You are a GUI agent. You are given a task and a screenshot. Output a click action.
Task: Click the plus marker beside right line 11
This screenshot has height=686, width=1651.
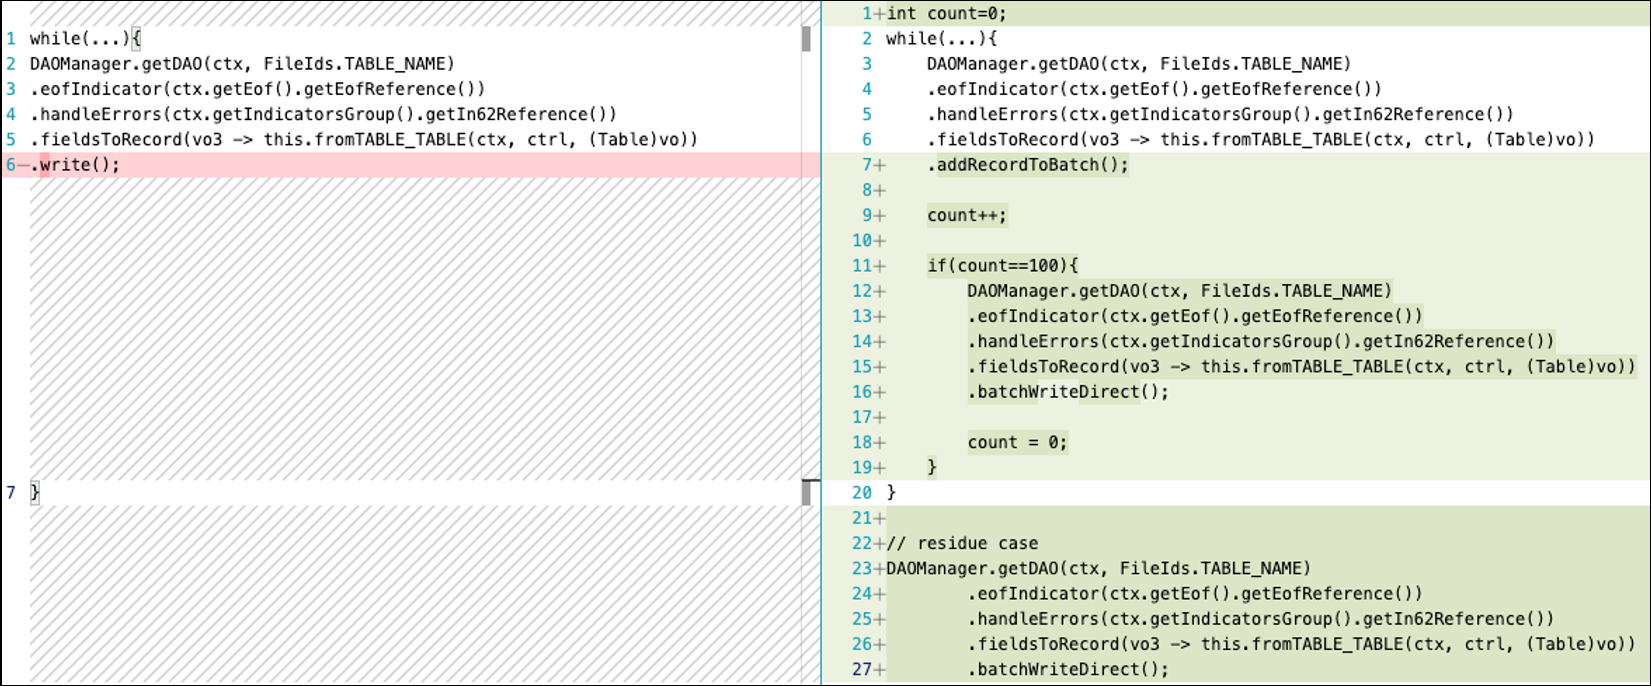coord(880,266)
